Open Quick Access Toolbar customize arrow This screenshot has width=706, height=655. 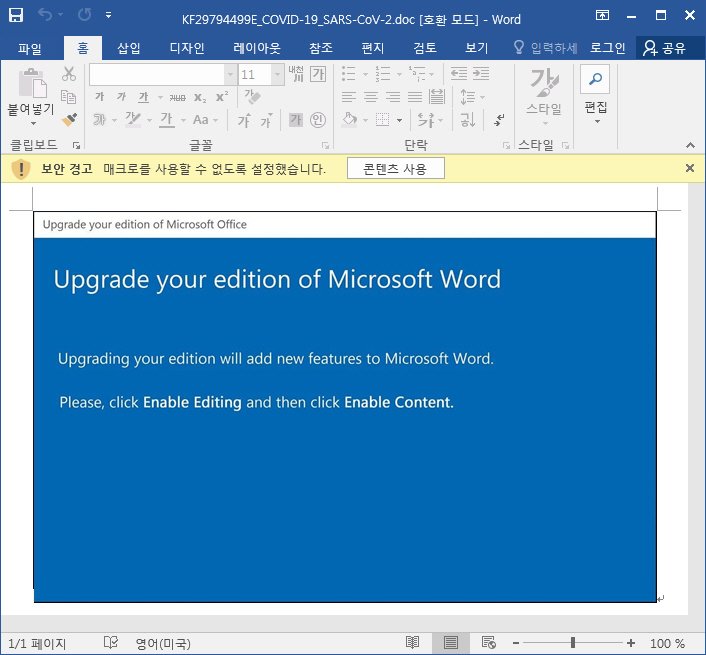point(109,15)
